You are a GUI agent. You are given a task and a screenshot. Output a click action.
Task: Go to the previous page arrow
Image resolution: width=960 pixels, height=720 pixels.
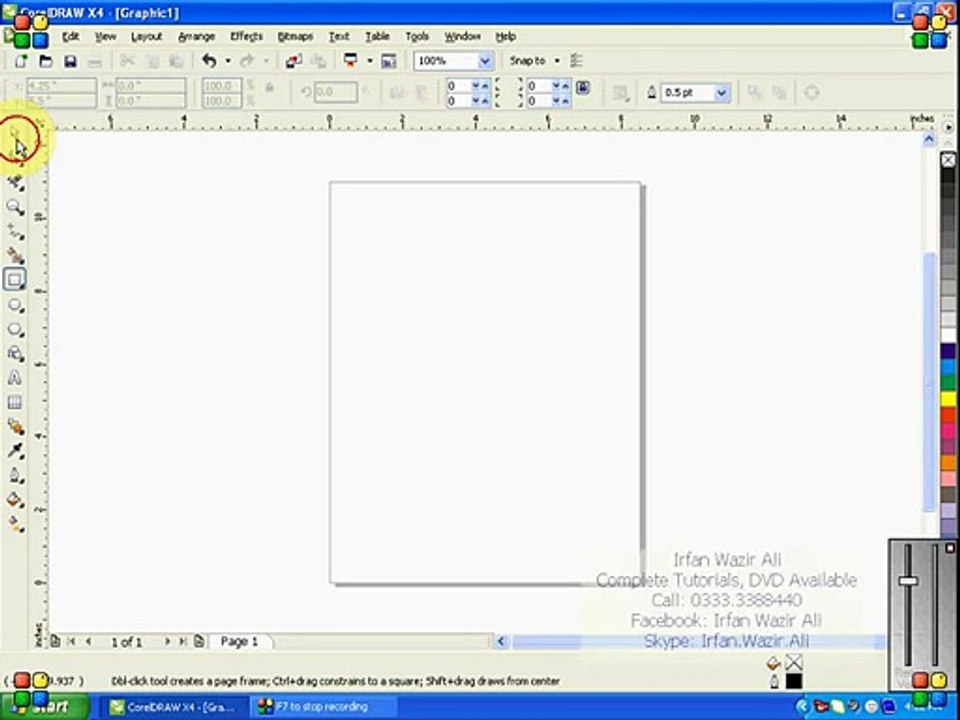(x=88, y=641)
